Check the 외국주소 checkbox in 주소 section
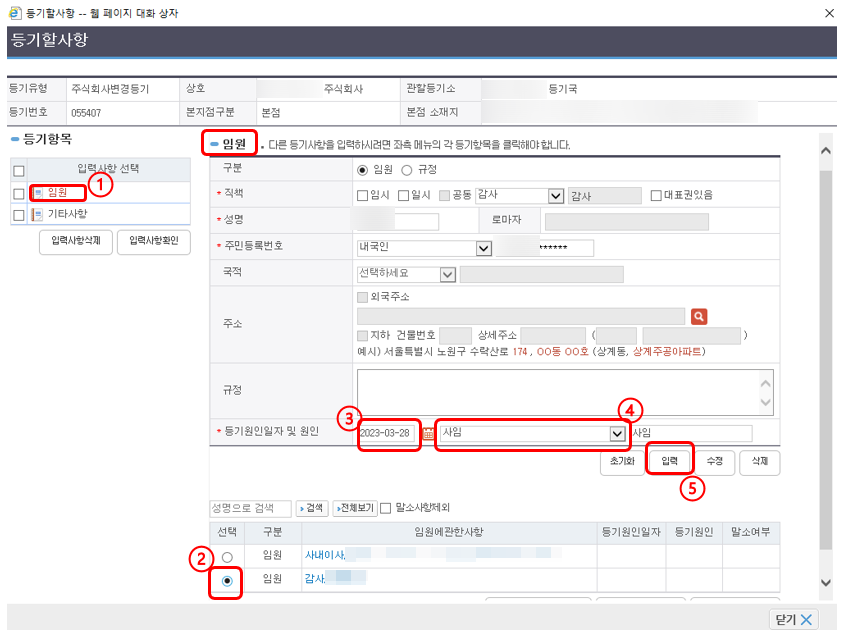845x633 pixels. pos(362,297)
